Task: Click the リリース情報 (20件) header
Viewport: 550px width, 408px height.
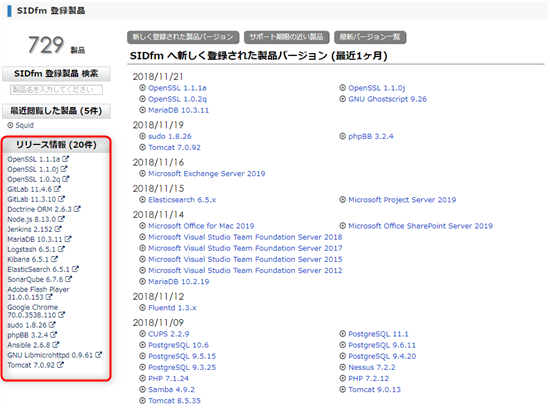Action: coord(56,145)
